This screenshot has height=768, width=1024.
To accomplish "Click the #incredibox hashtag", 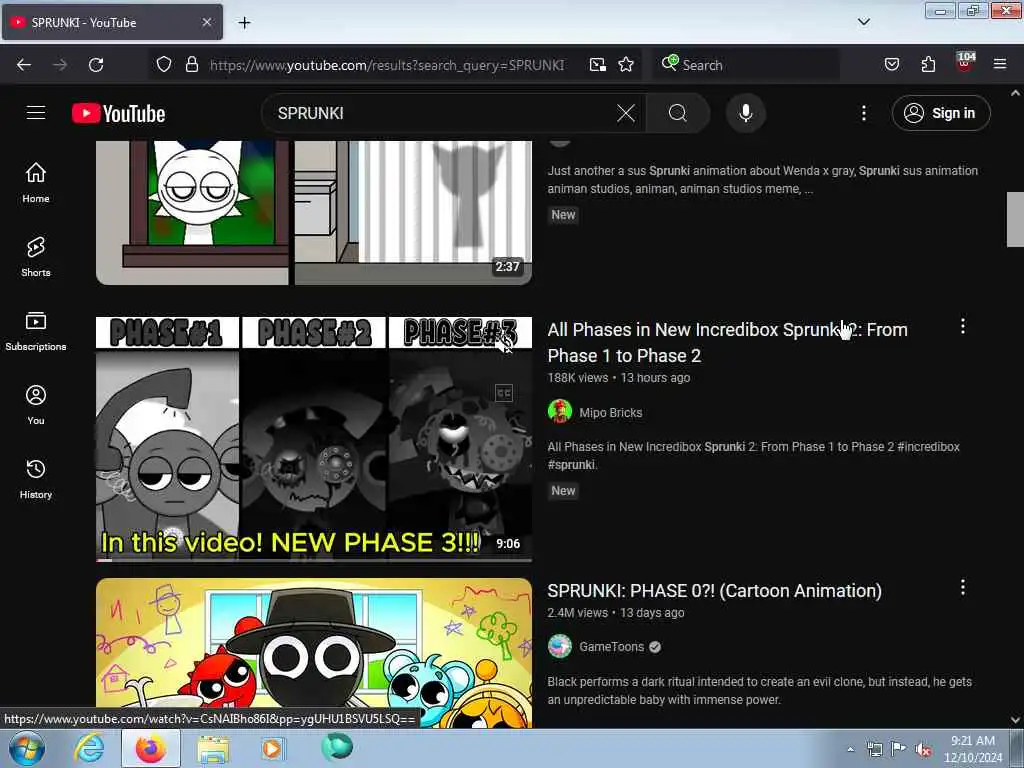I will (928, 447).
